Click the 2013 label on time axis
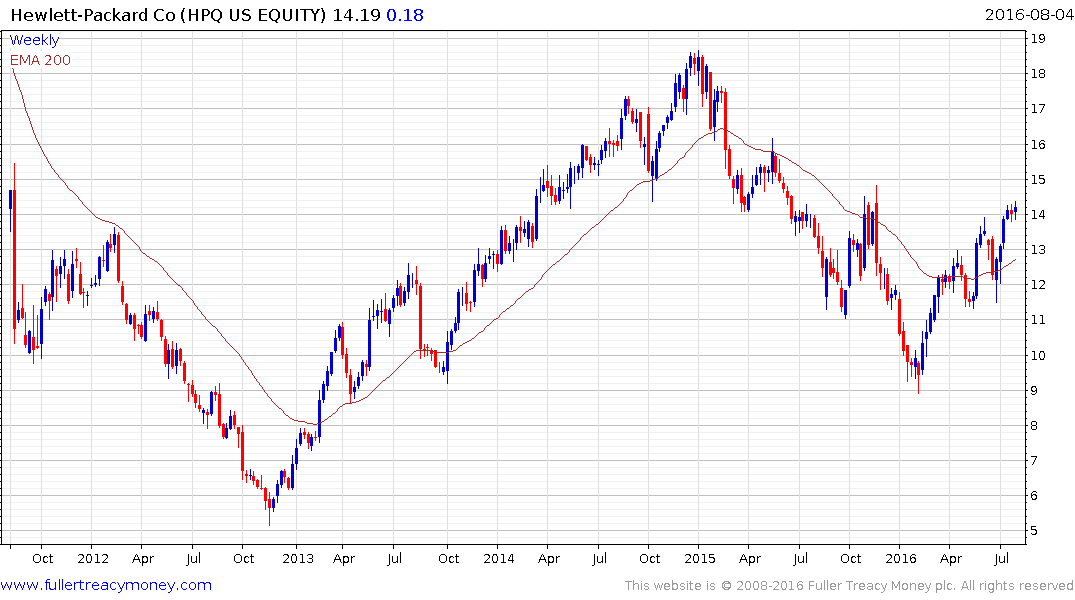The height and width of the screenshot is (600, 1075). click(x=298, y=558)
